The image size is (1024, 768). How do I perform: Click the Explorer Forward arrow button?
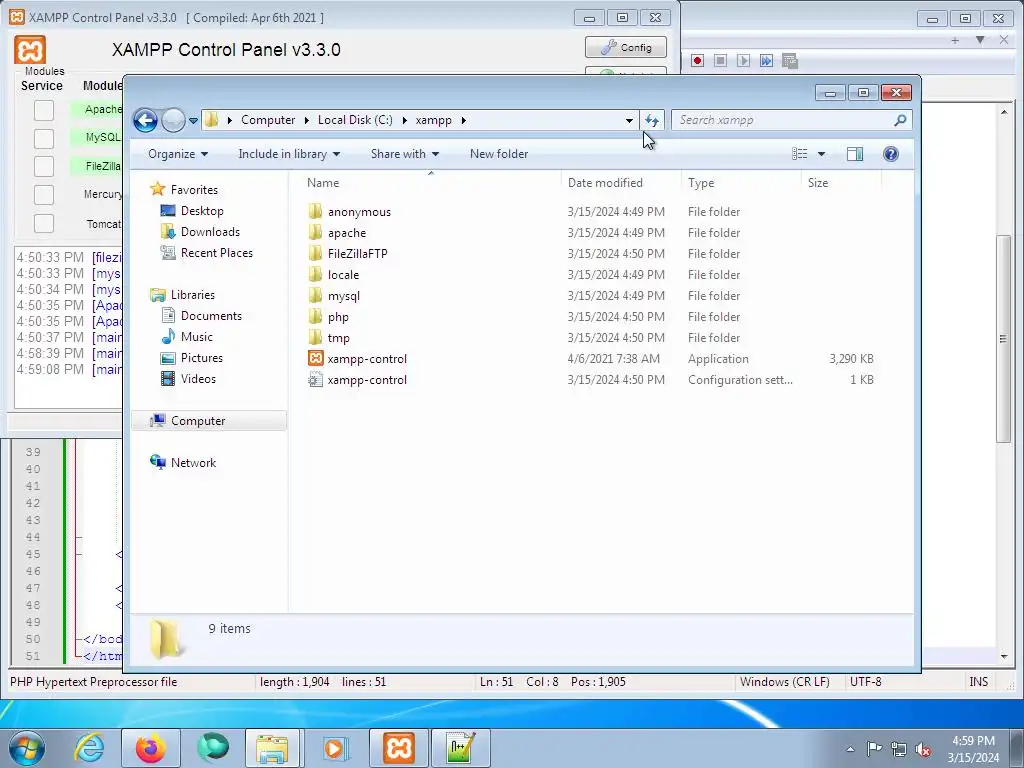pos(173,120)
